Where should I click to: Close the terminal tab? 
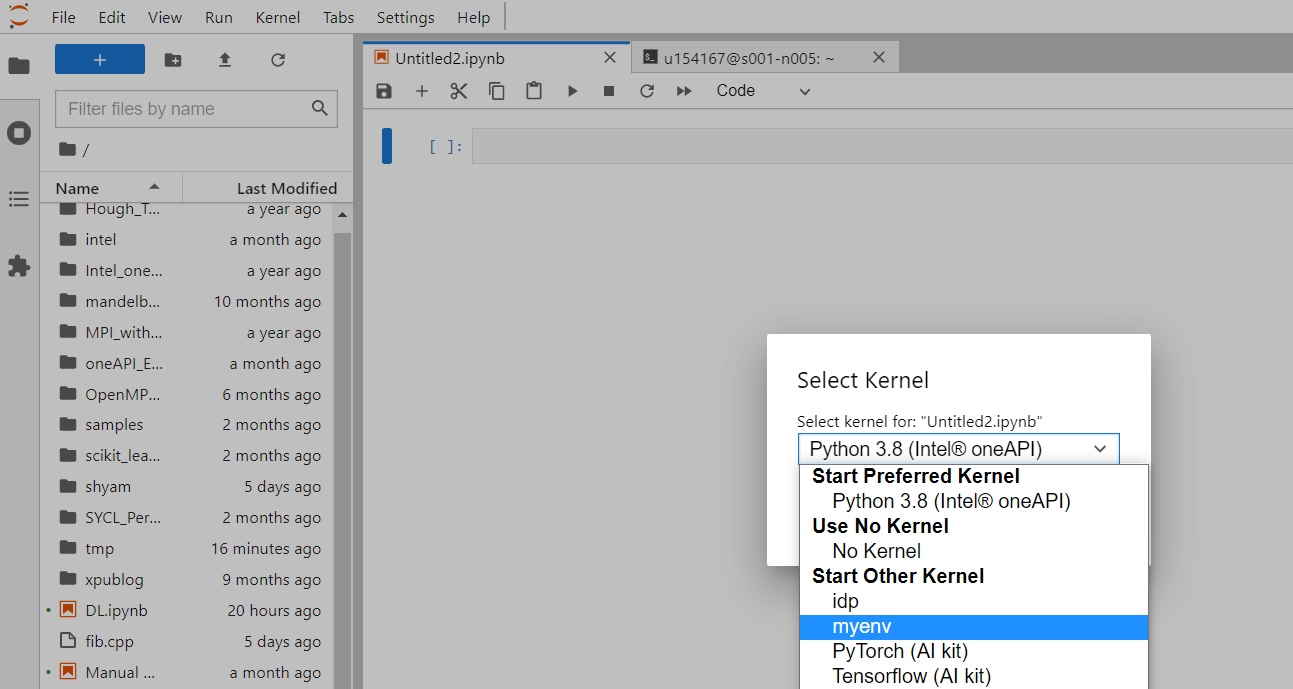pos(879,58)
